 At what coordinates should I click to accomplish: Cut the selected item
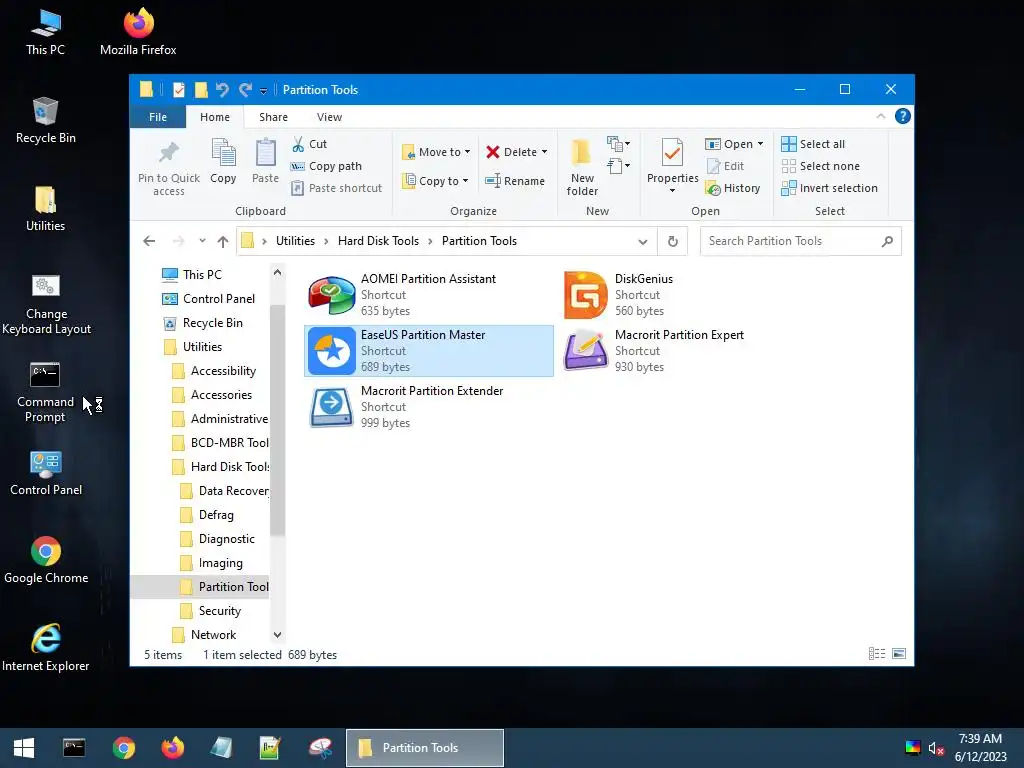(310, 144)
